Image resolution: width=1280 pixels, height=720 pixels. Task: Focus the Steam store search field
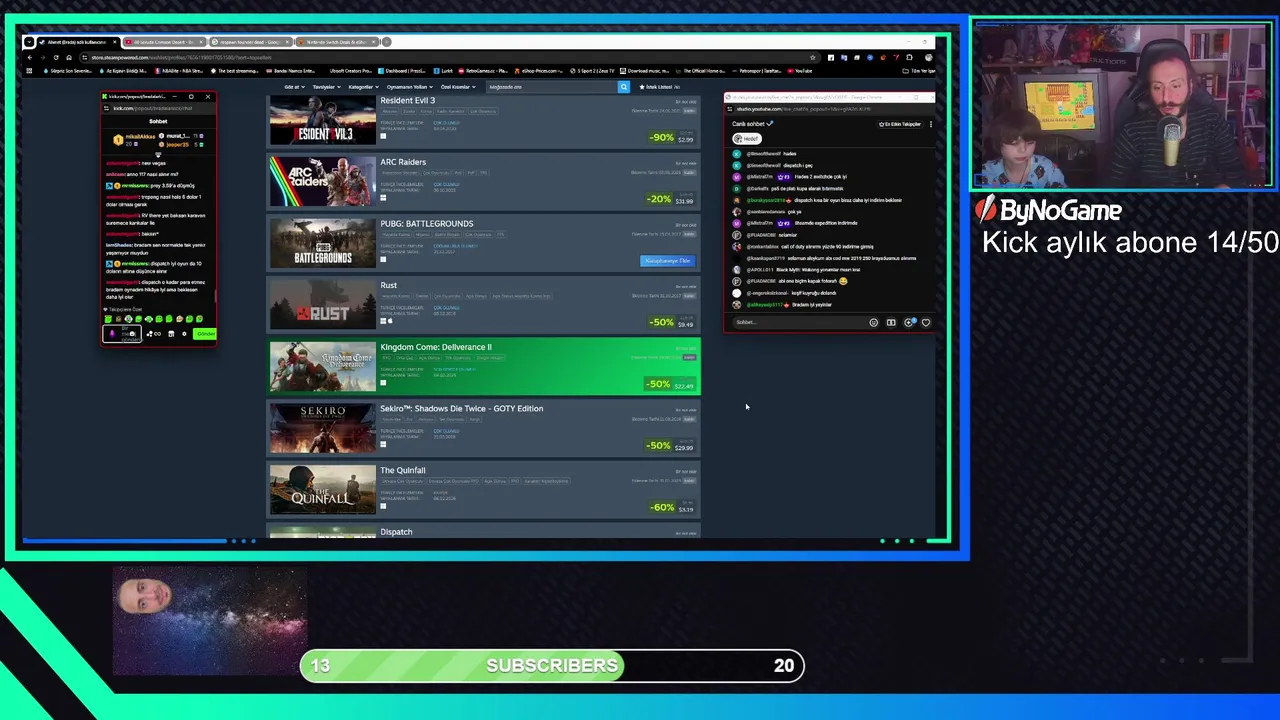point(551,87)
